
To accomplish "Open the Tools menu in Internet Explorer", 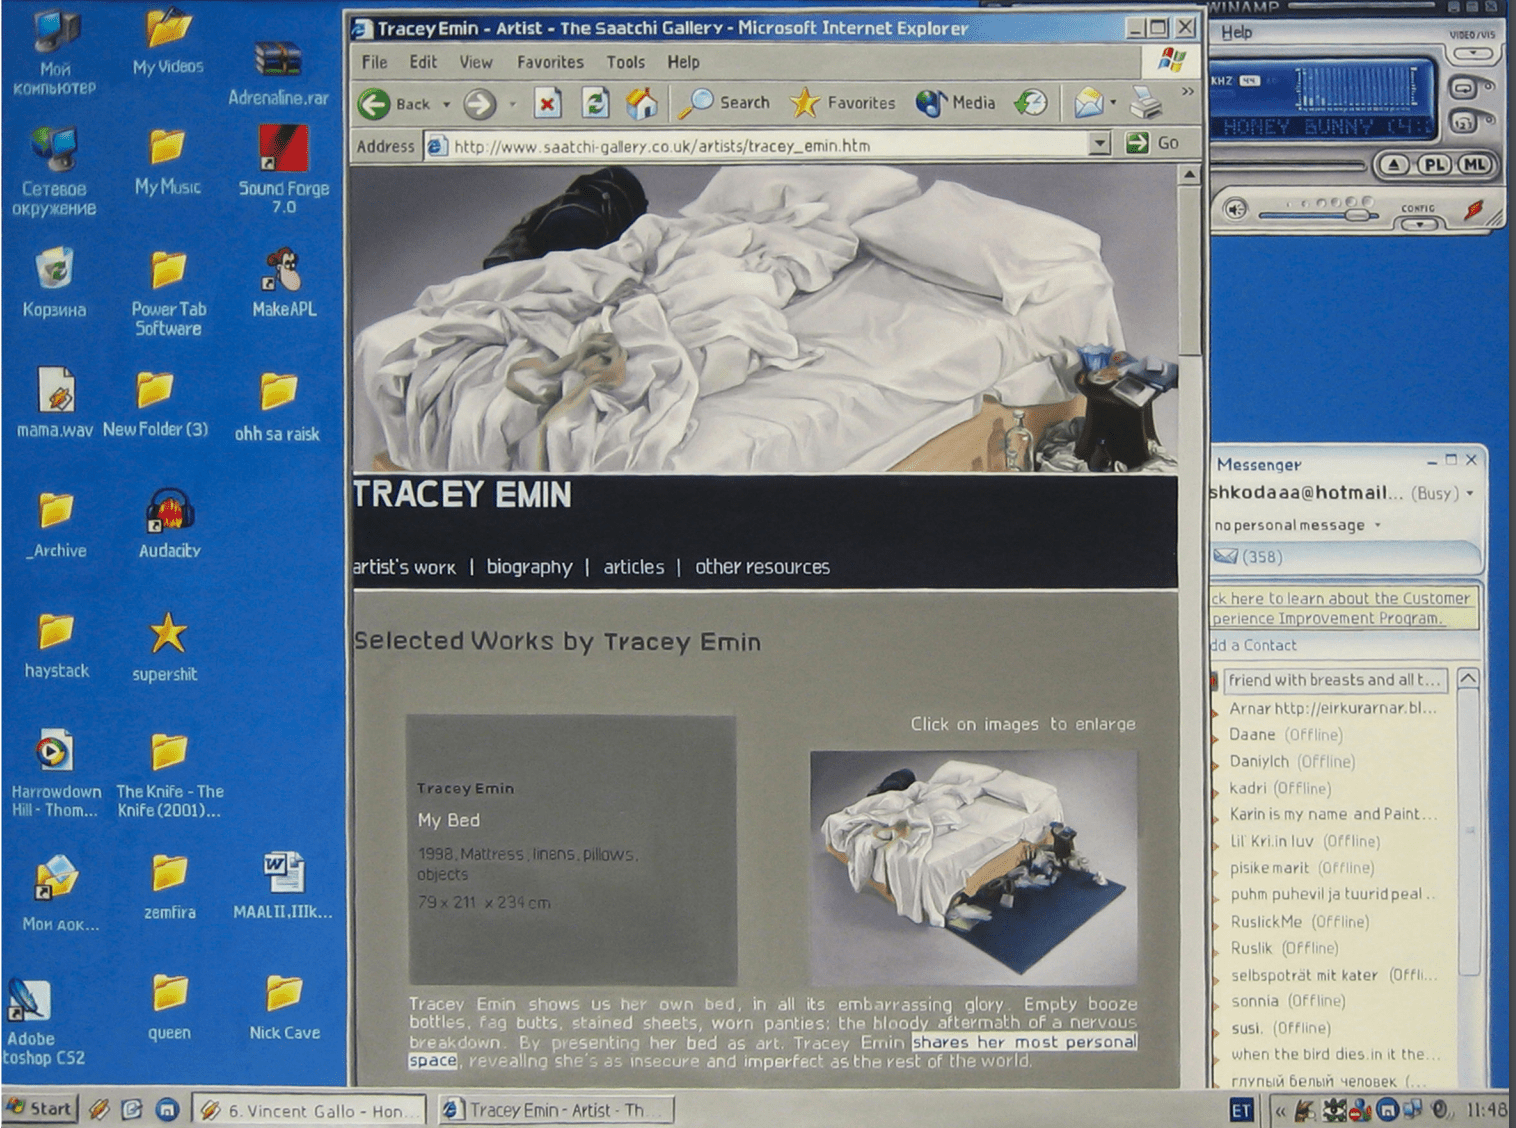I will click(x=625, y=62).
